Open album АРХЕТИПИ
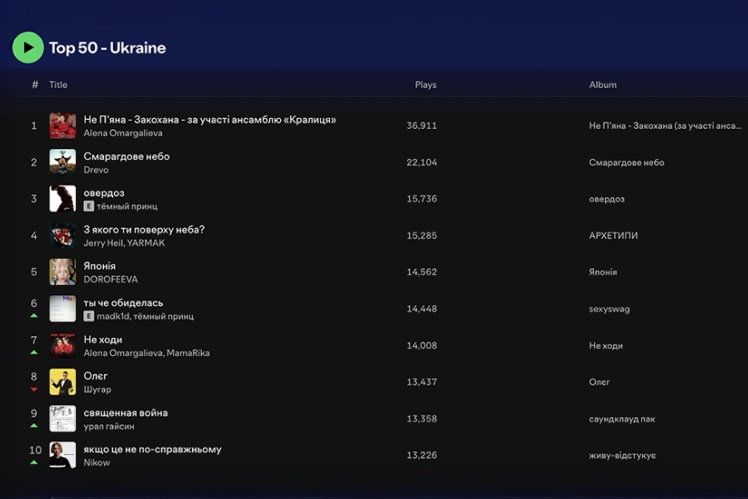The image size is (748, 499). [x=613, y=236]
